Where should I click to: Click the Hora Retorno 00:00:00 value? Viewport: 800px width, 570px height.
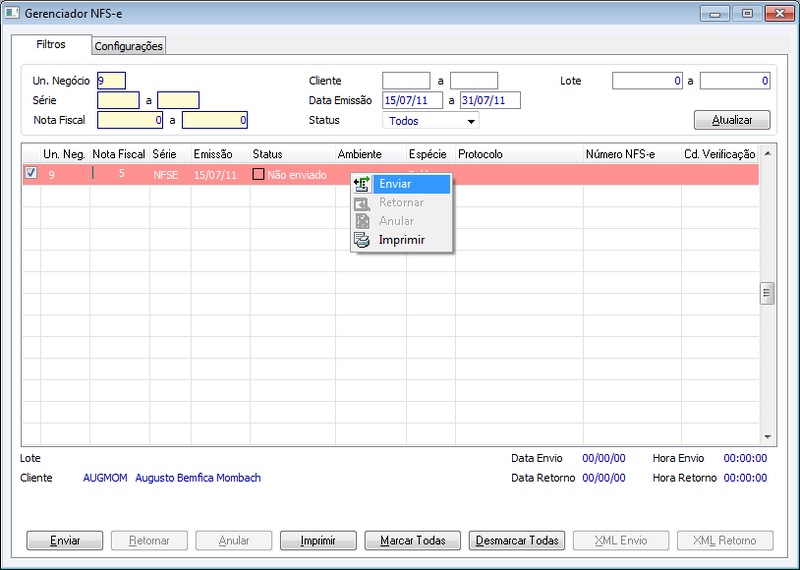click(745, 478)
